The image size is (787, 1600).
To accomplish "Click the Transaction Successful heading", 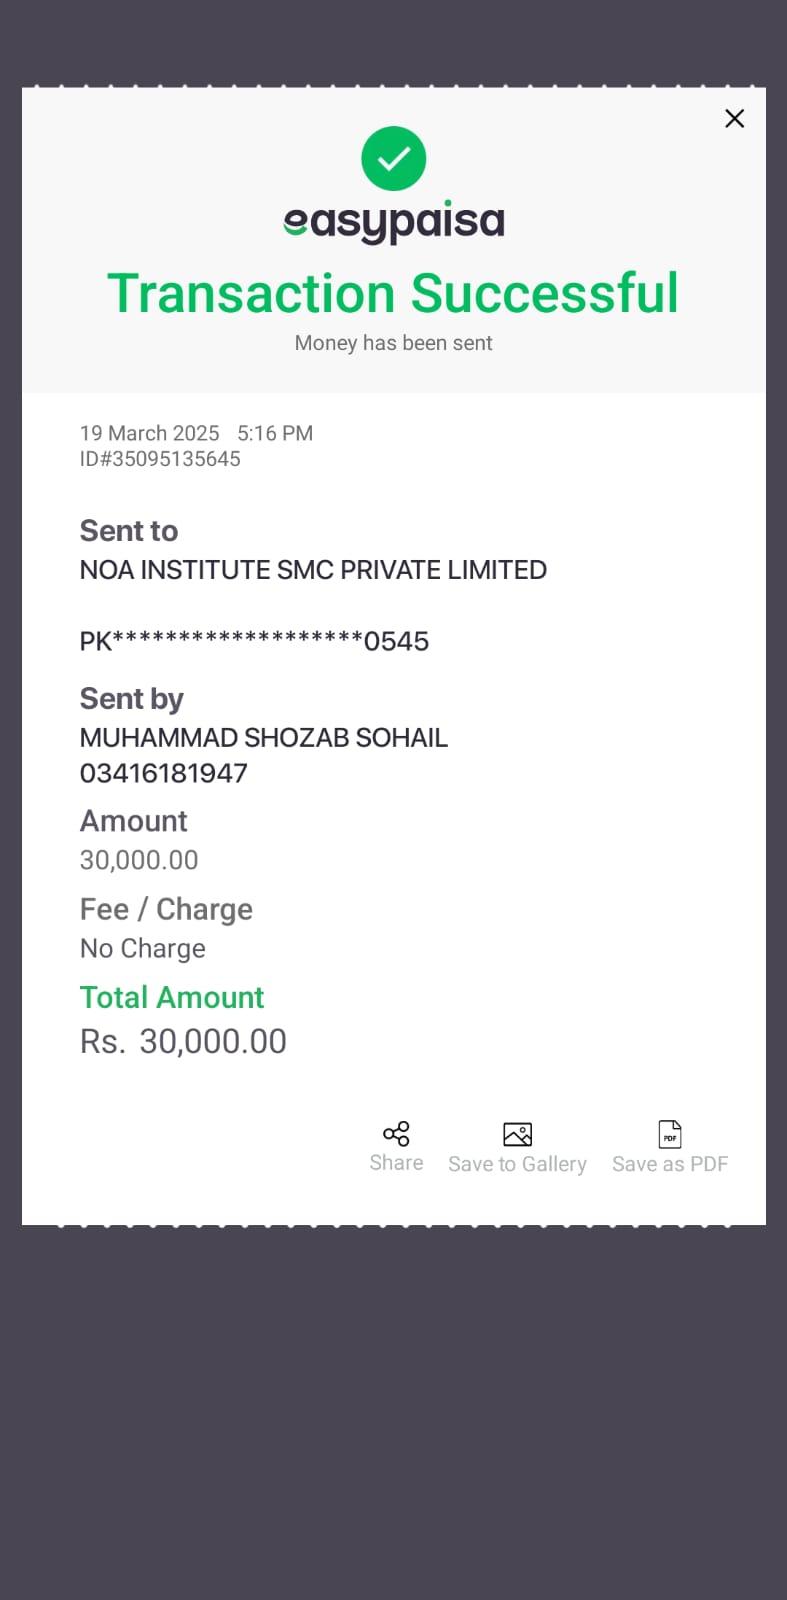I will [x=393, y=294].
